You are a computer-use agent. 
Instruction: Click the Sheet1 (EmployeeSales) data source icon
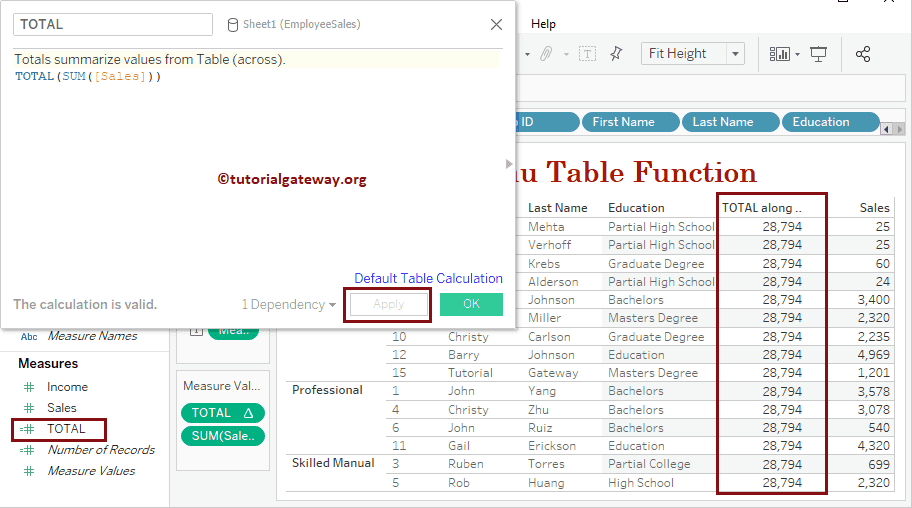click(x=232, y=25)
